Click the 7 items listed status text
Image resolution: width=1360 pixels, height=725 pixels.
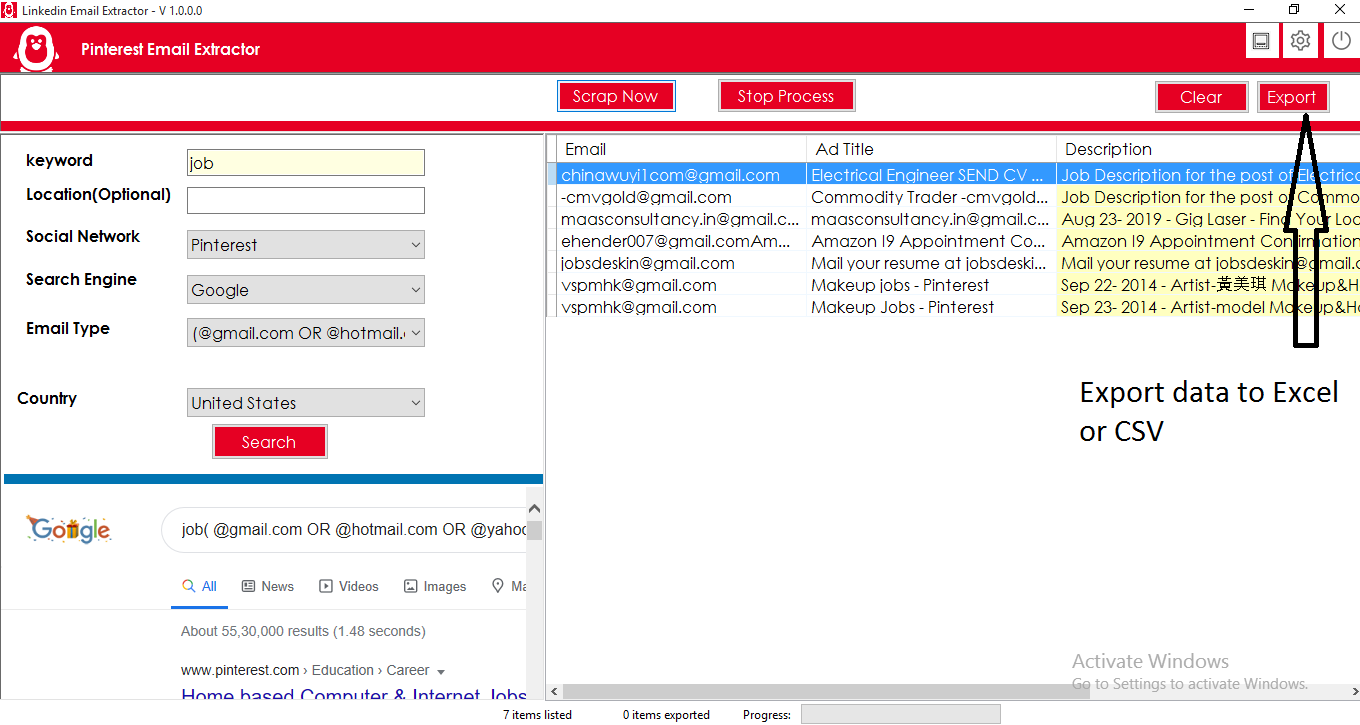coord(537,715)
